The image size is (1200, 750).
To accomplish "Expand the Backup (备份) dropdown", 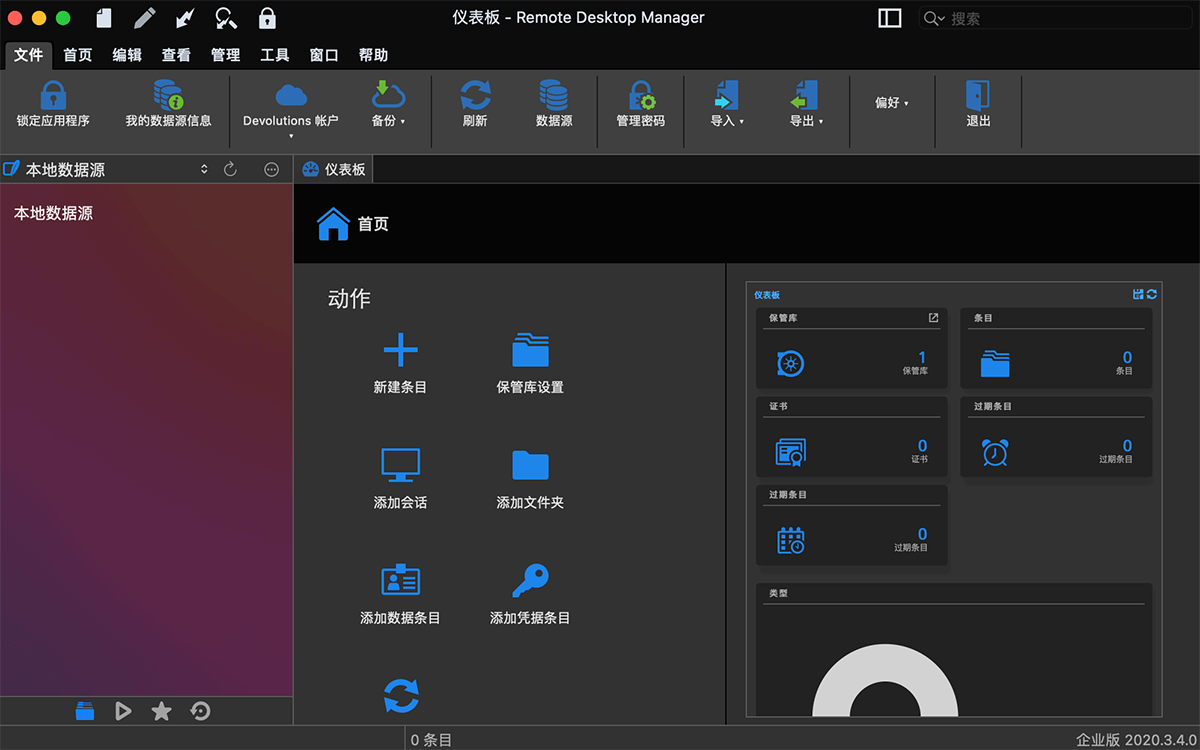I will pyautogui.click(x=388, y=104).
